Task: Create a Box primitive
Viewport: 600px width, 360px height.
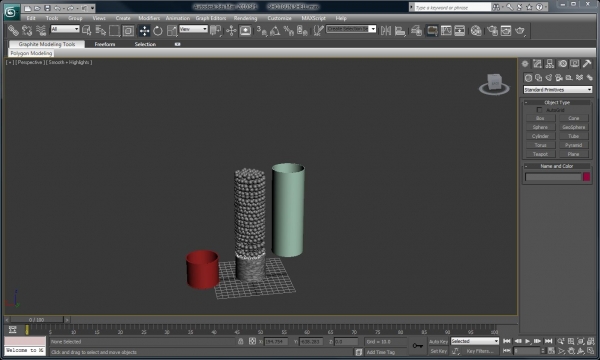Action: coord(540,118)
